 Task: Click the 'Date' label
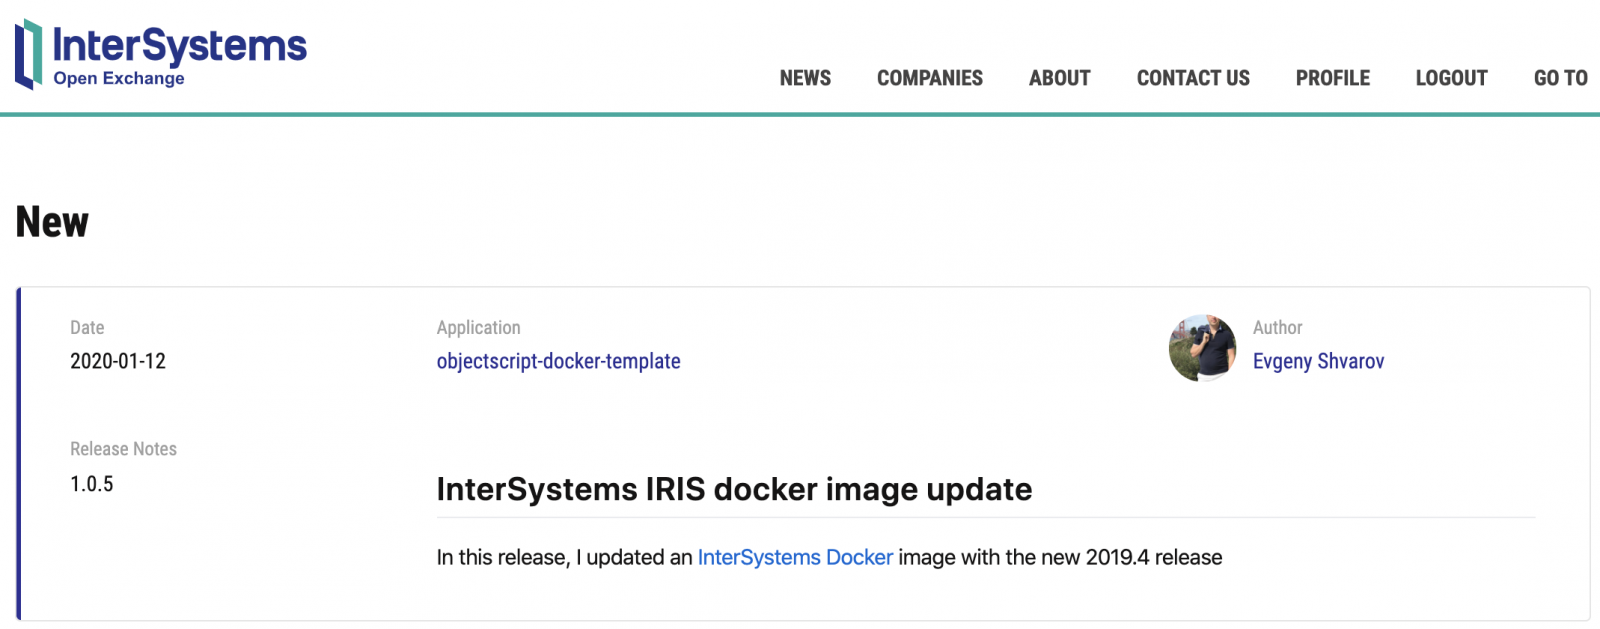coord(87,327)
